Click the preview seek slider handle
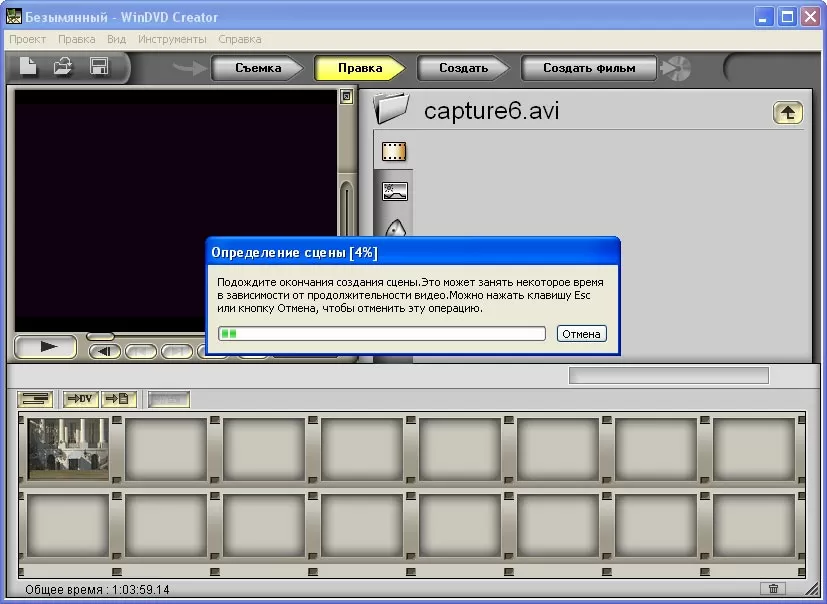The image size is (827, 604). coord(100,336)
